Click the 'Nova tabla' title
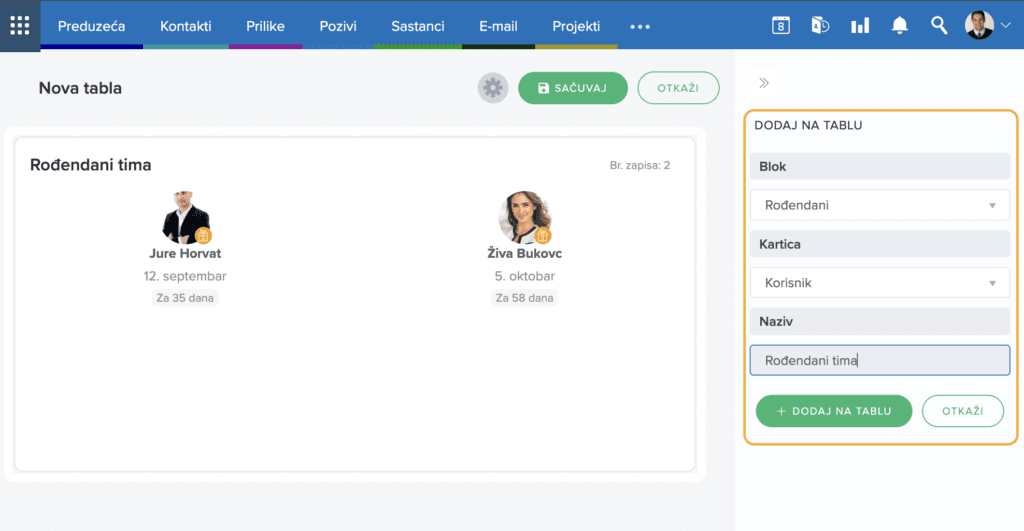Image resolution: width=1024 pixels, height=531 pixels. point(80,88)
